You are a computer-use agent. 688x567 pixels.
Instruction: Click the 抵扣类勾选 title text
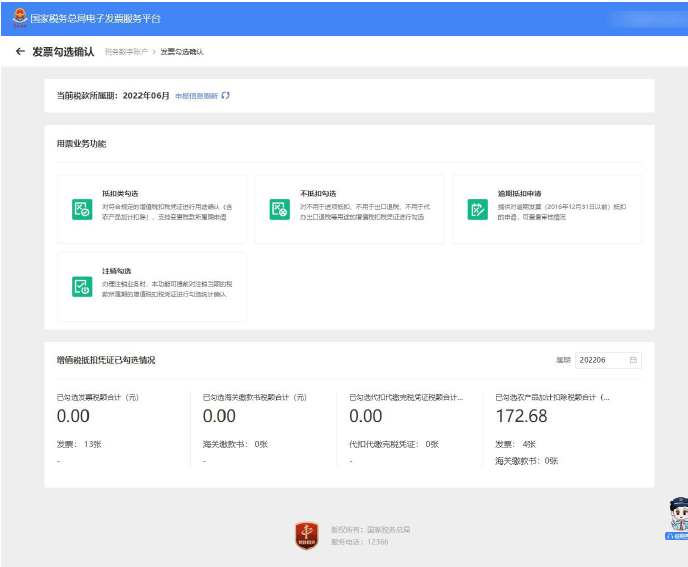121,193
